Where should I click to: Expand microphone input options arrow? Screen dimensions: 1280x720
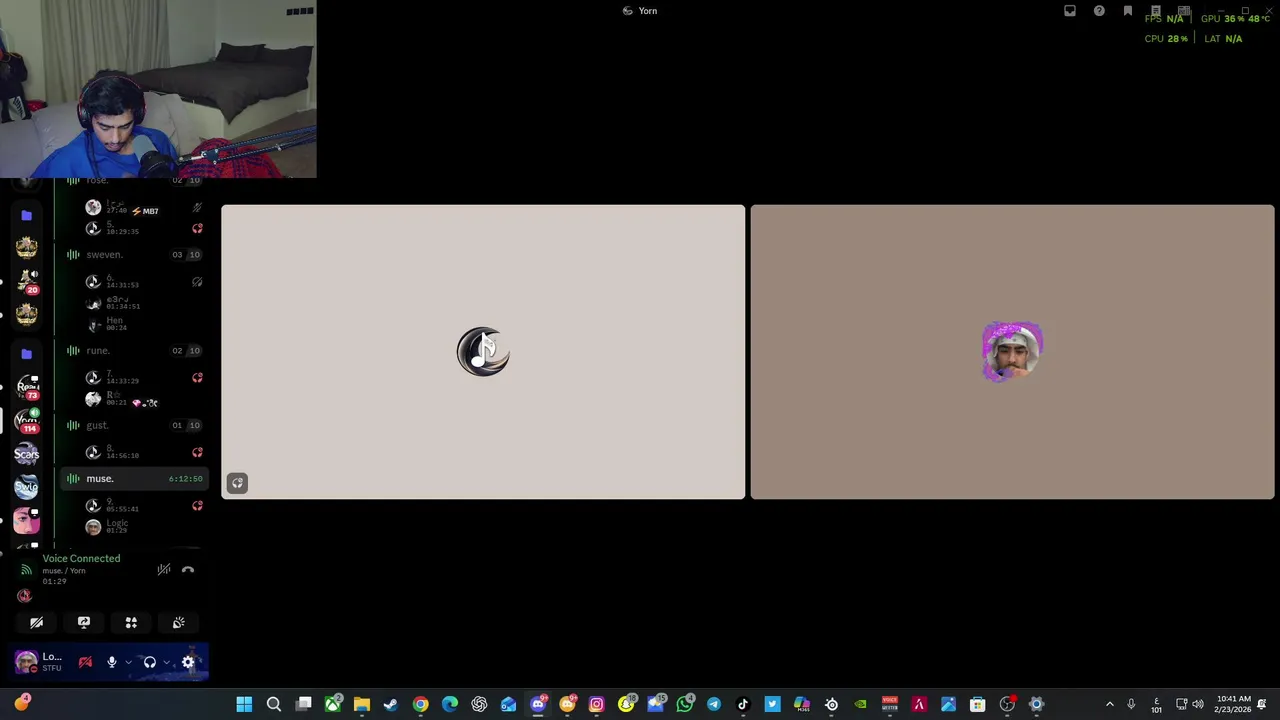click(x=128, y=662)
